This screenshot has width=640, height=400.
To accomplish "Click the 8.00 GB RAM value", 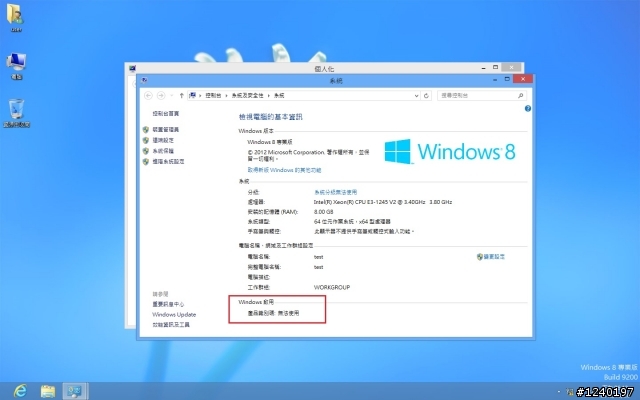I will tap(324, 212).
